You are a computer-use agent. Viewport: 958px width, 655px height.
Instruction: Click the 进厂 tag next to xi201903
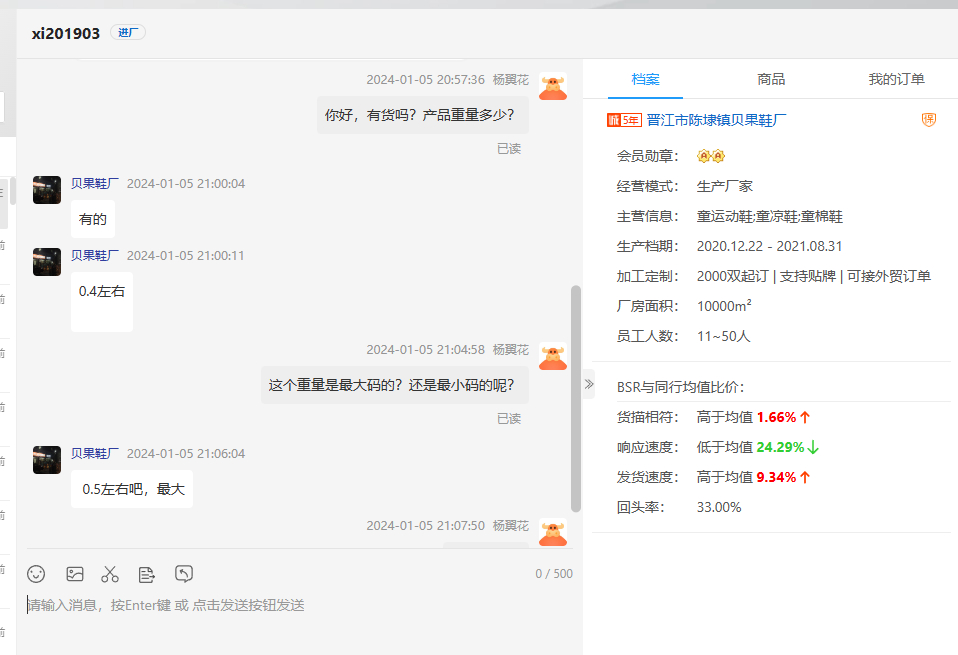[x=128, y=33]
